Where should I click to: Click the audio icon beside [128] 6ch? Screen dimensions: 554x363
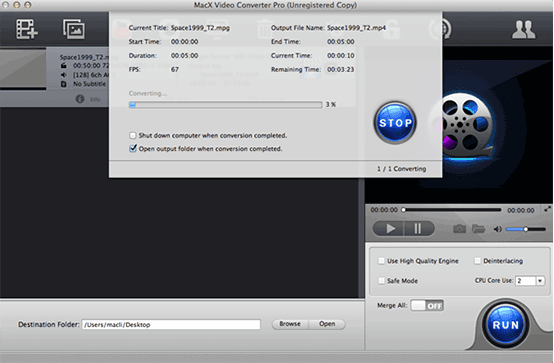[64, 75]
